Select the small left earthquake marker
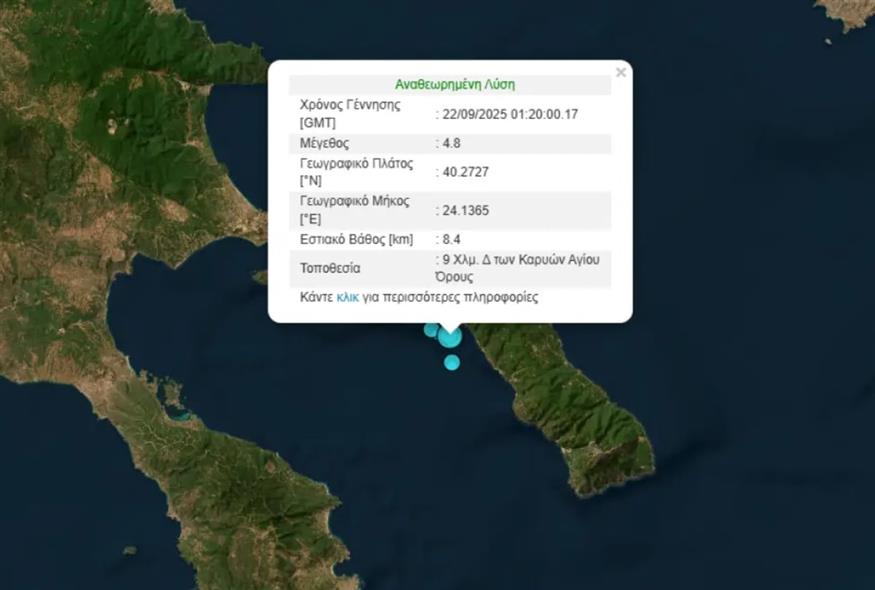Image resolution: width=875 pixels, height=590 pixels. (x=430, y=329)
